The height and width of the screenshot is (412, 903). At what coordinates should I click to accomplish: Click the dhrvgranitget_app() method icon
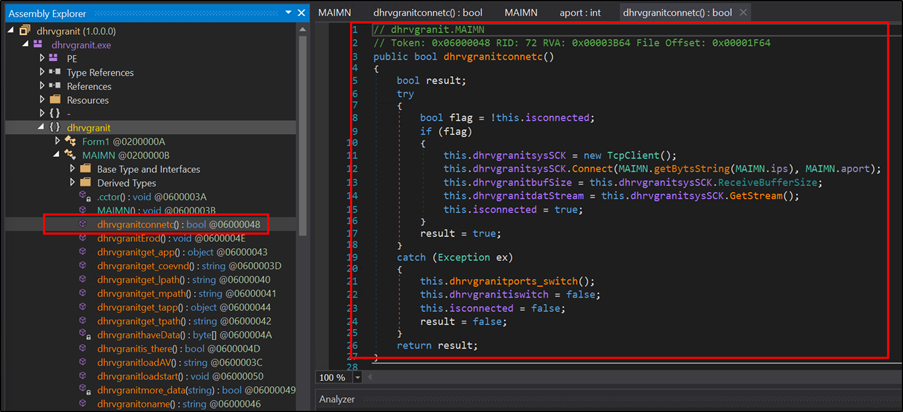coord(83,252)
